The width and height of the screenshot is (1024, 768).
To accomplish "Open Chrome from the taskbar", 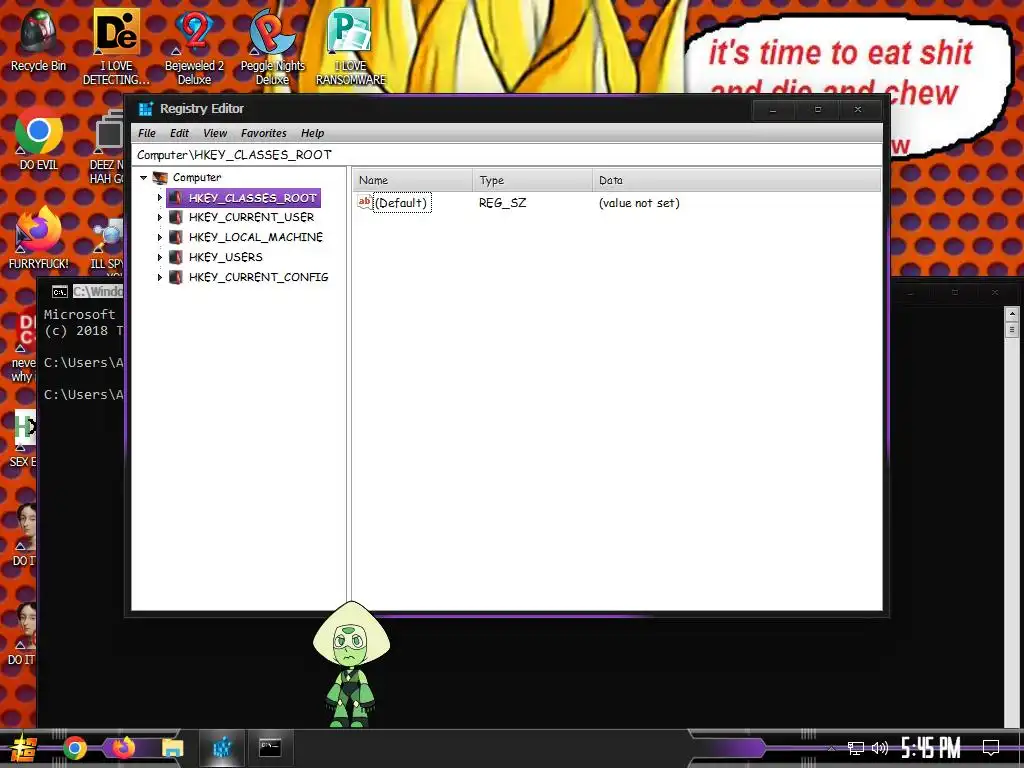I will pyautogui.click(x=74, y=748).
